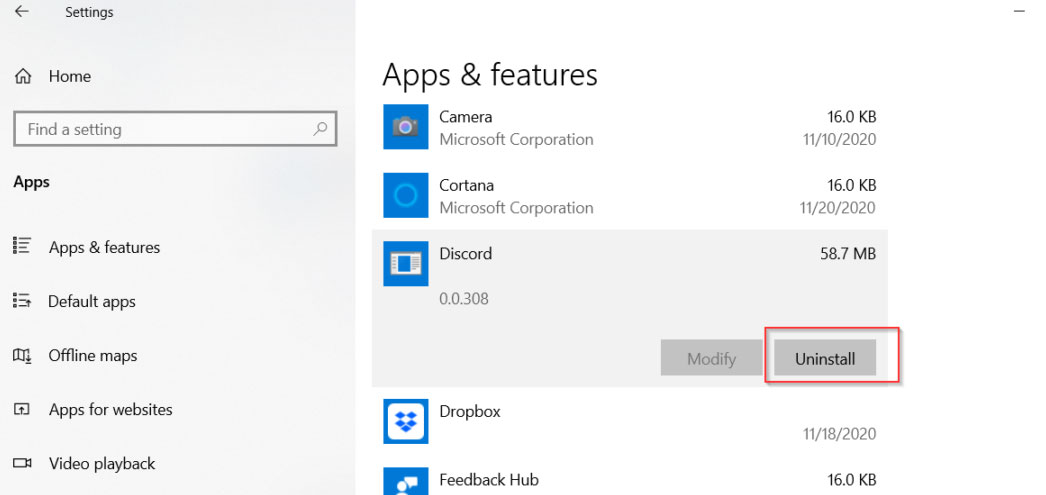
Task: Click the search magnifier icon
Action: (320, 129)
